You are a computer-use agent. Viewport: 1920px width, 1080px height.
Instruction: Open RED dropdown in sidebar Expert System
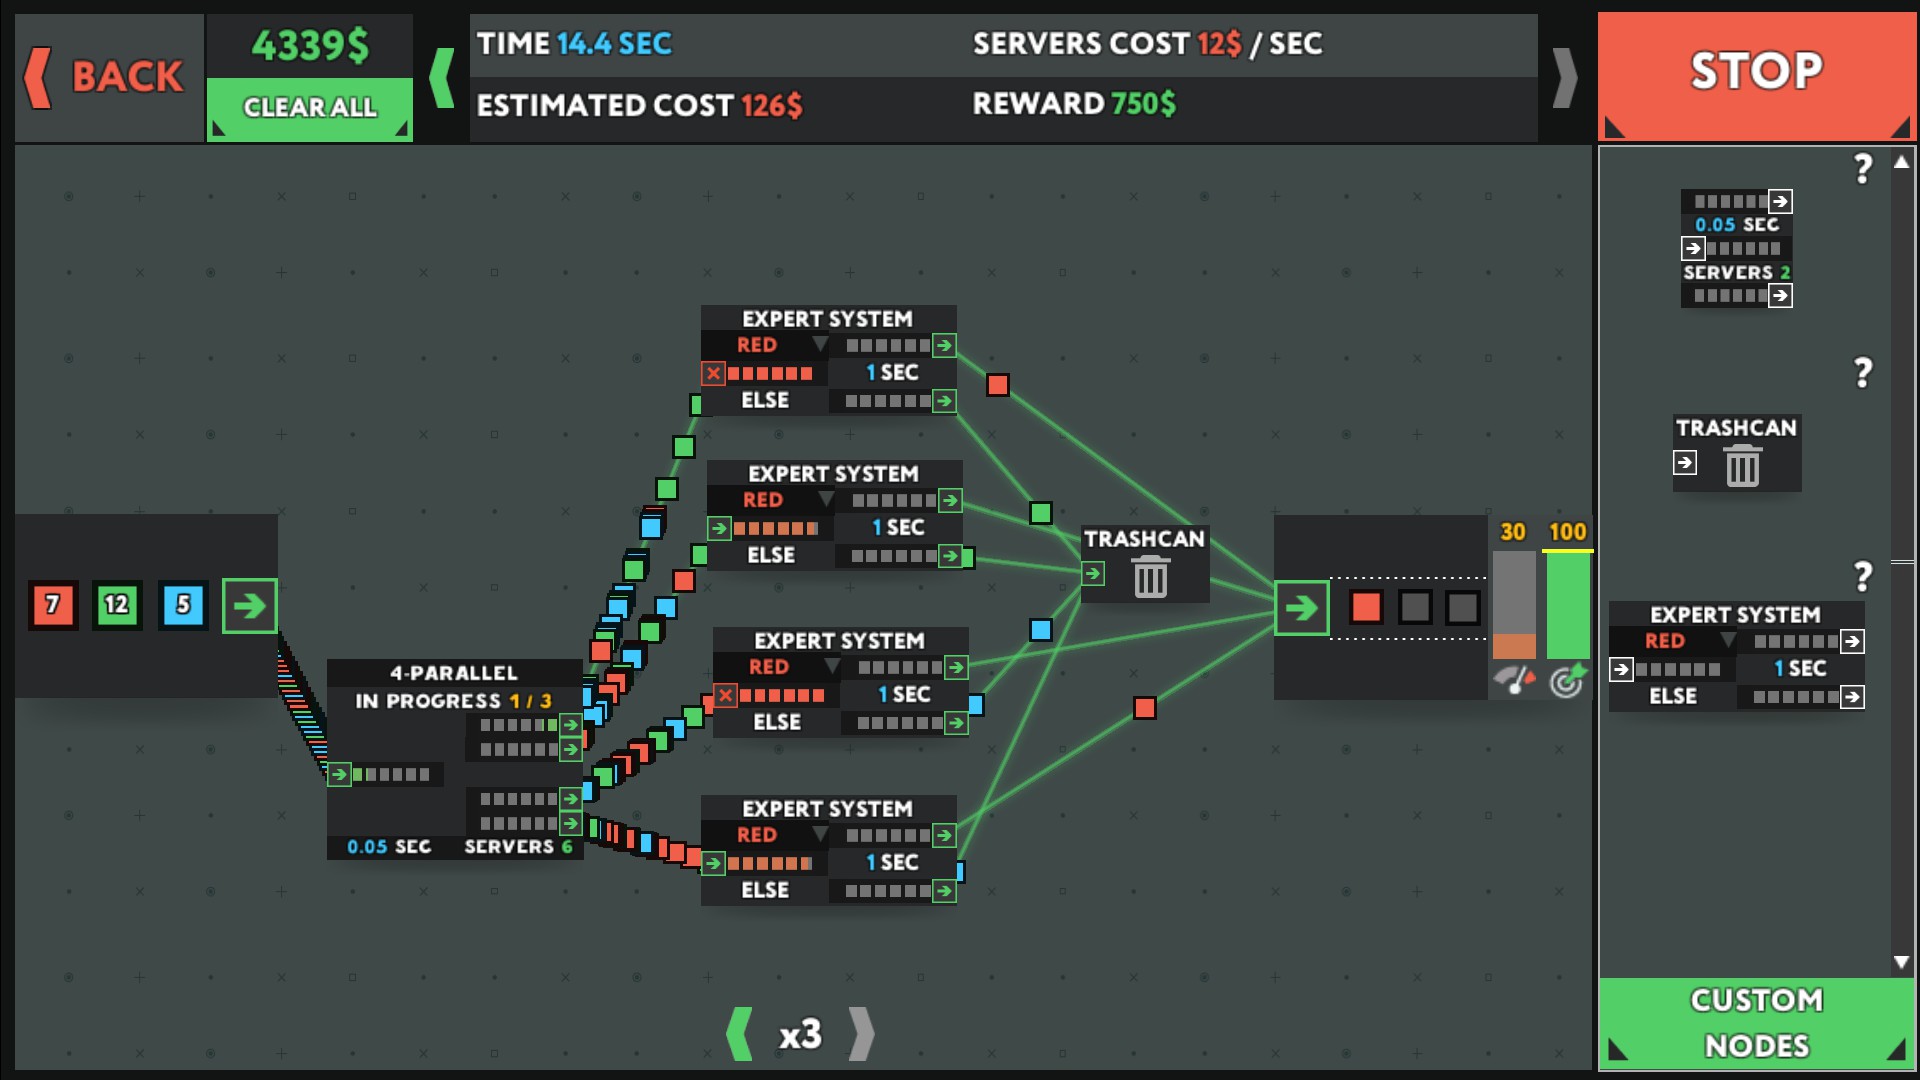point(1674,641)
